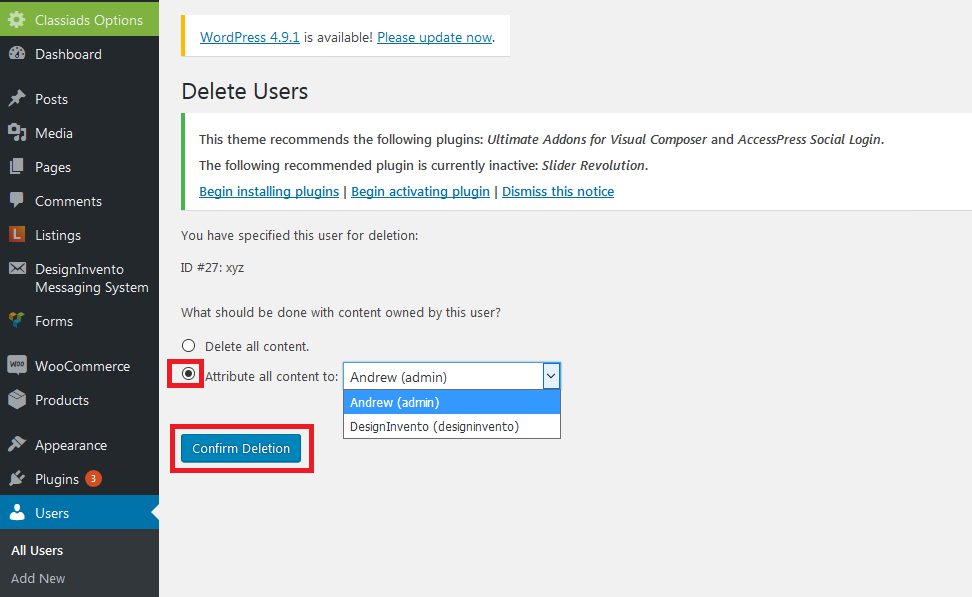The height and width of the screenshot is (597, 972).
Task: Open the Forms menu label
Action: tap(54, 321)
